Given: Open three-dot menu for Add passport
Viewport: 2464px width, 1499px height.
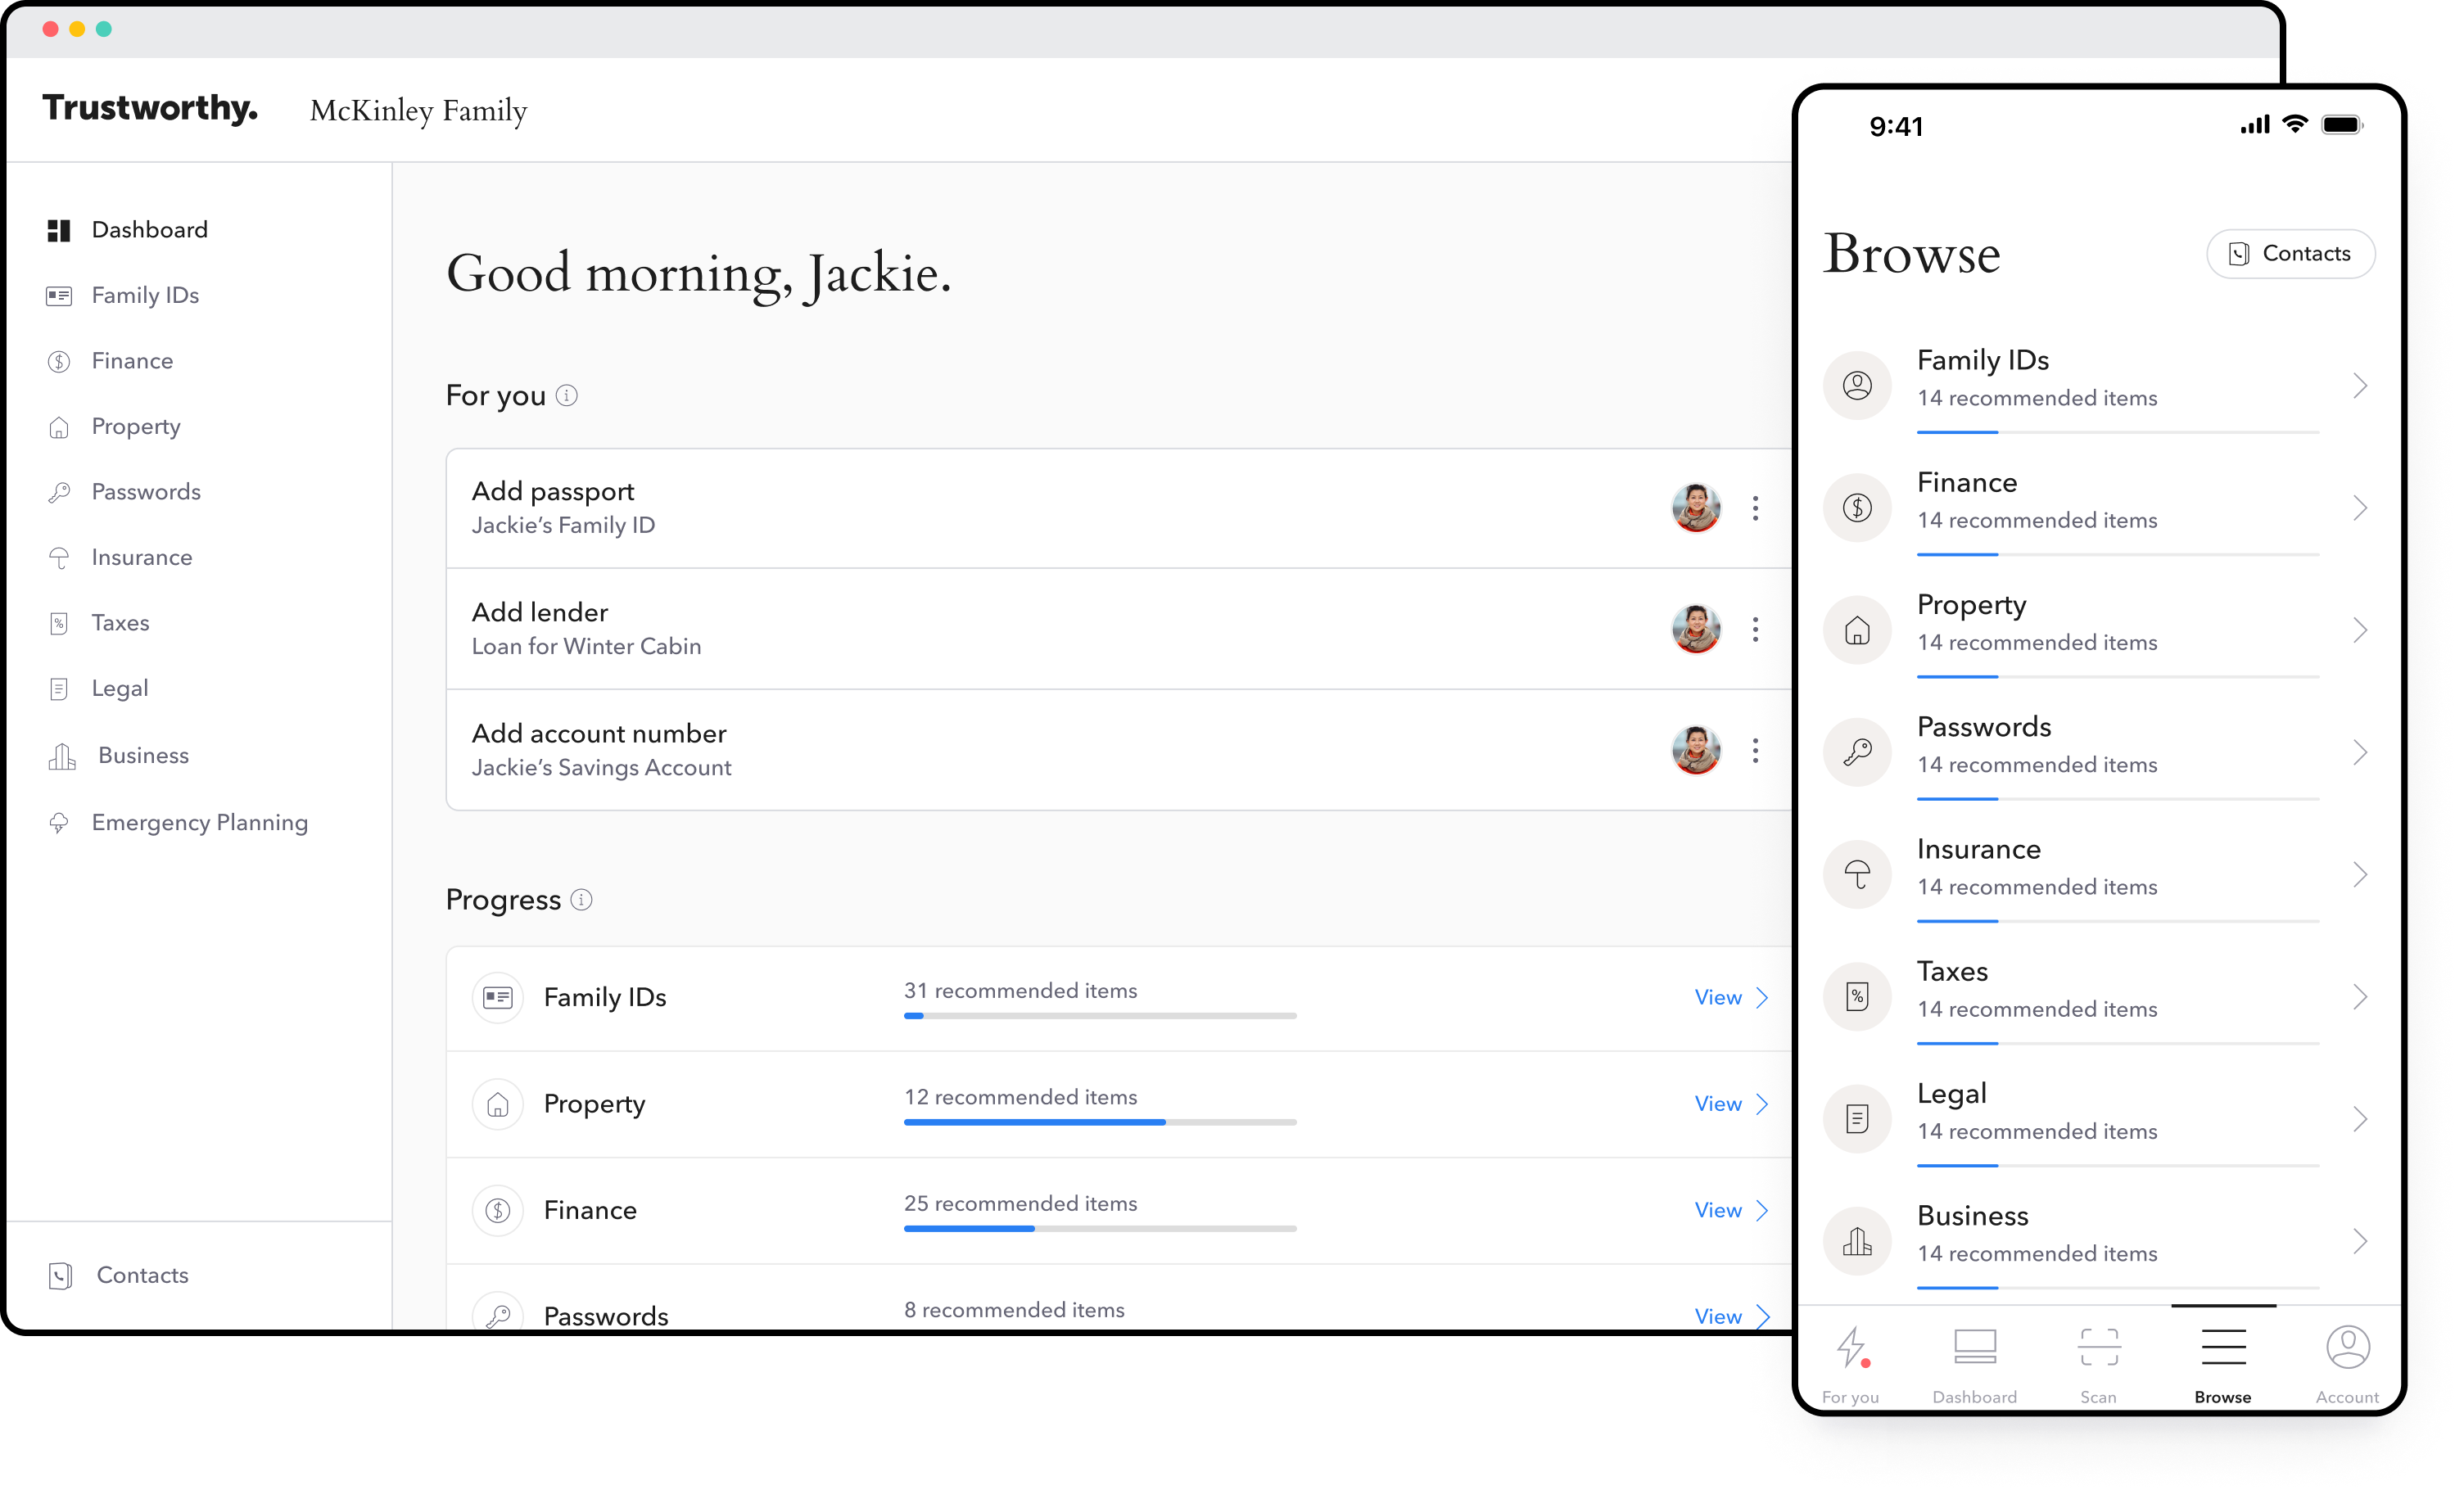Looking at the screenshot, I should 1754,508.
